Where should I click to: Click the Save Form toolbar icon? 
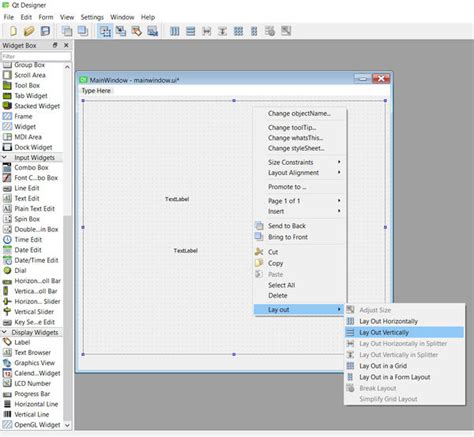click(45, 31)
